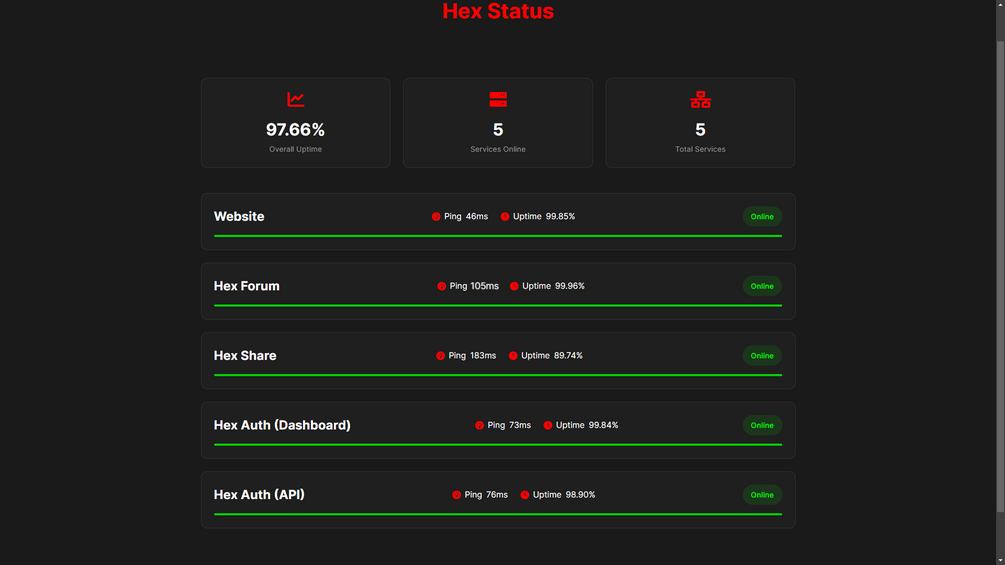The height and width of the screenshot is (565, 1005).
Task: Click the 99.85% uptime value
Action: coord(561,217)
